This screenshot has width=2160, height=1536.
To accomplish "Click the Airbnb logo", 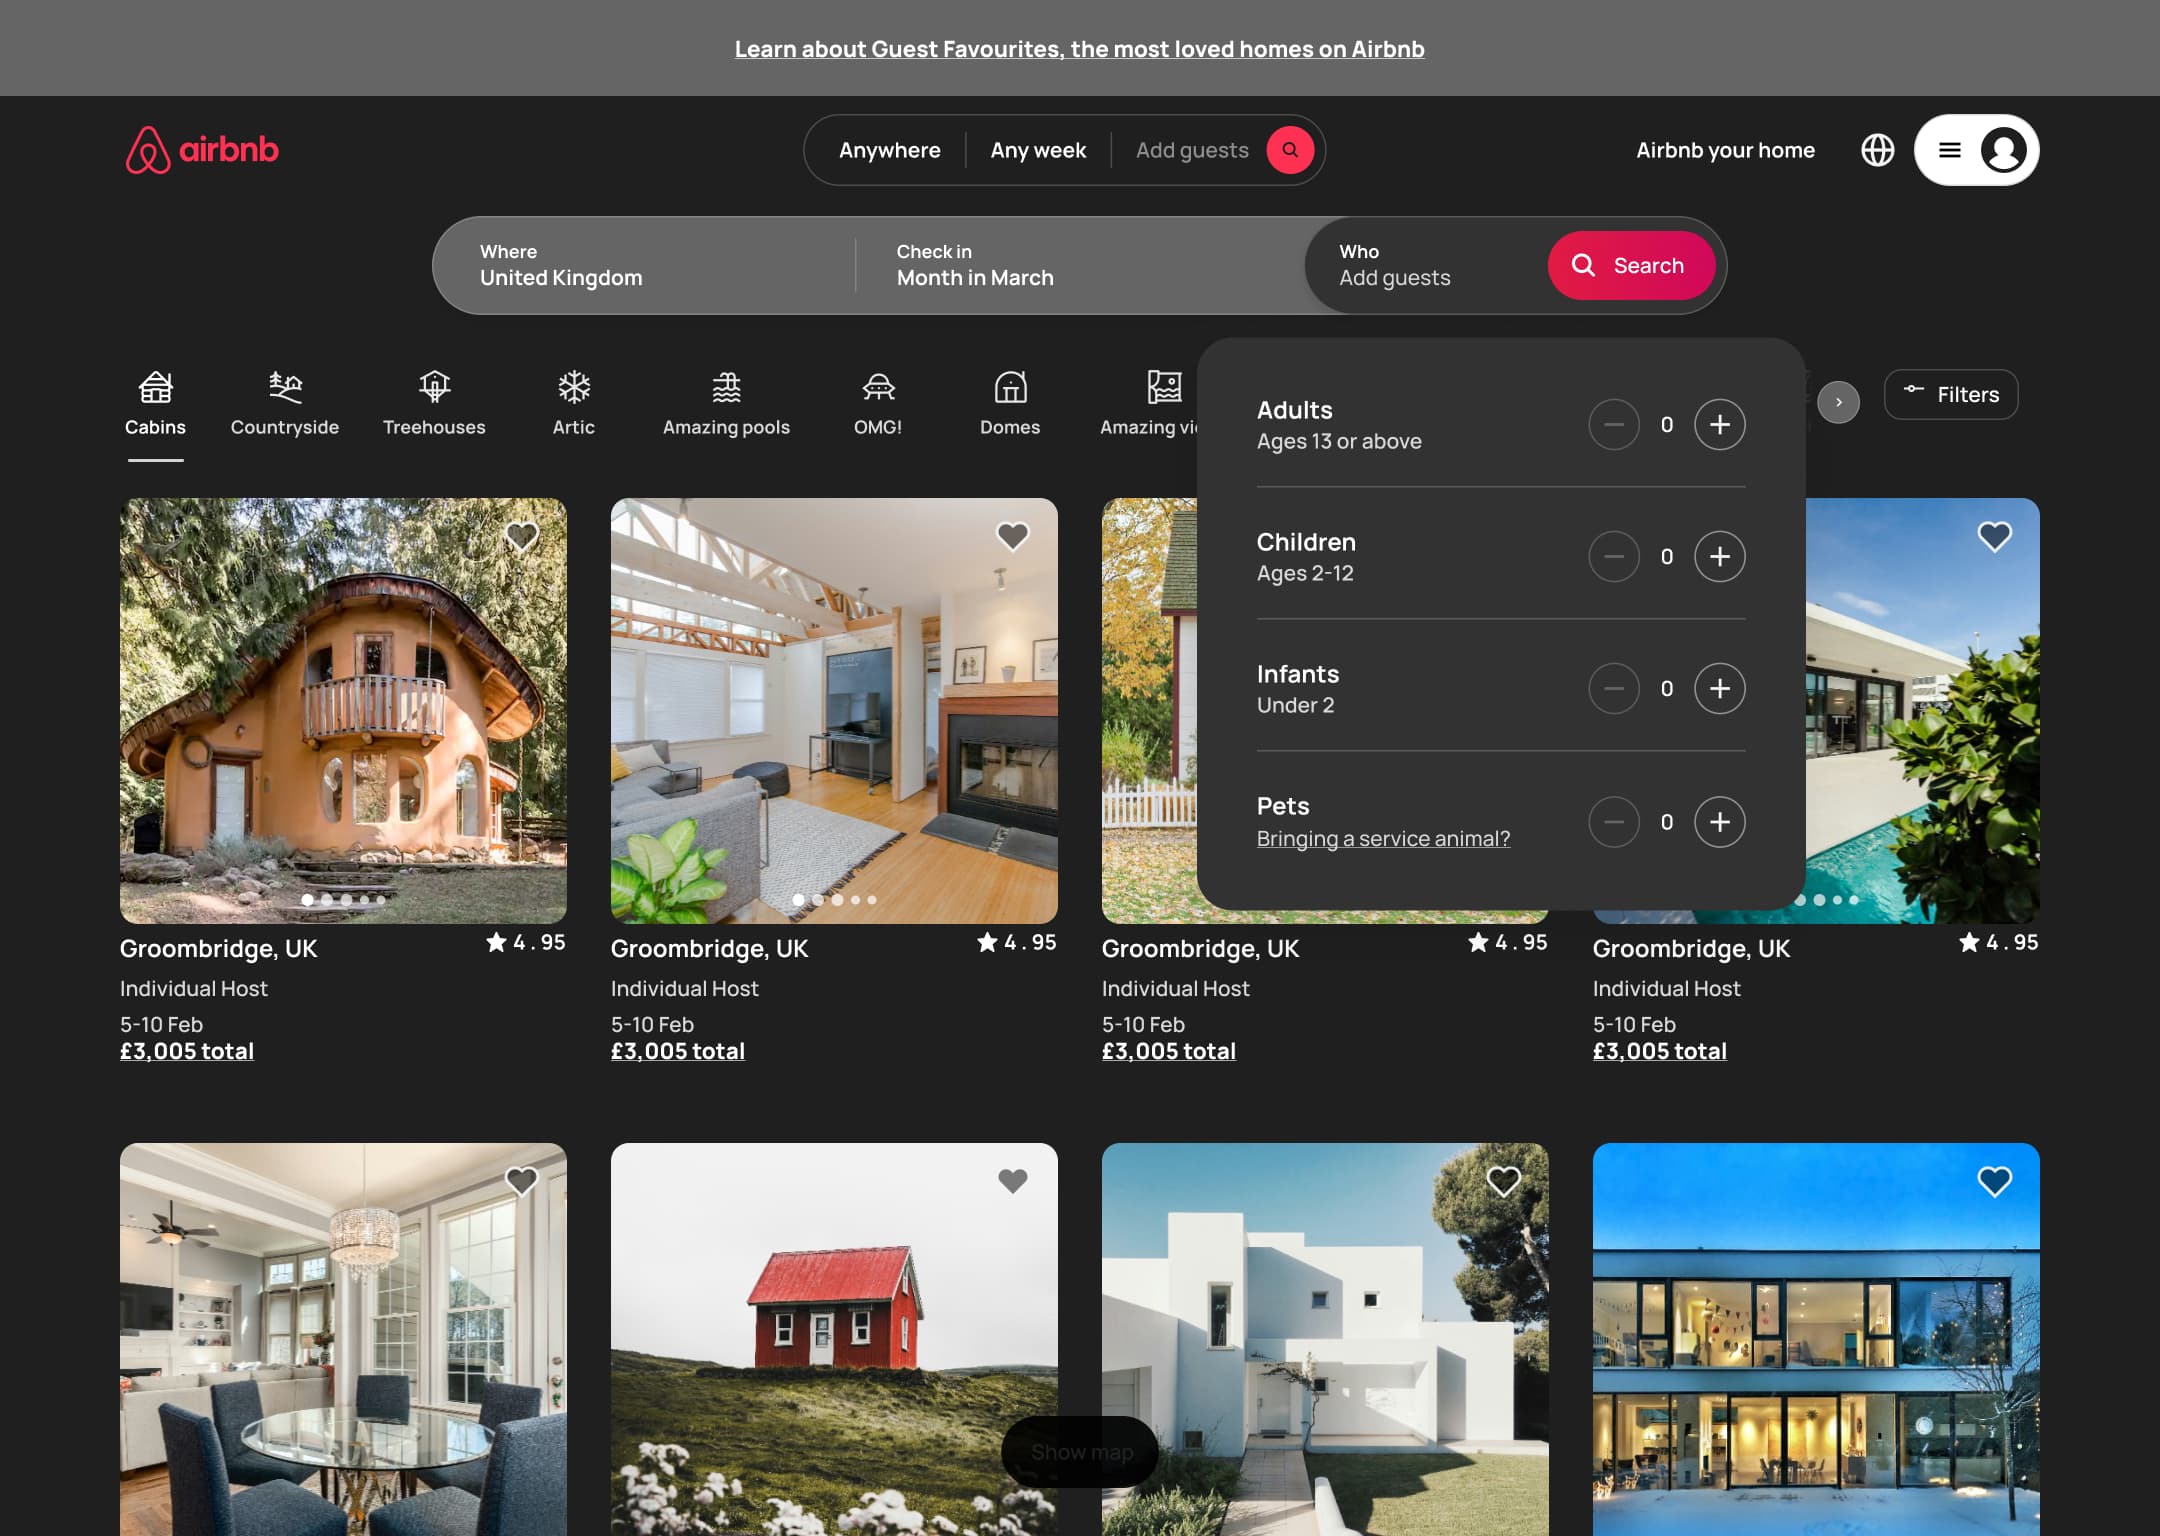I will (202, 150).
